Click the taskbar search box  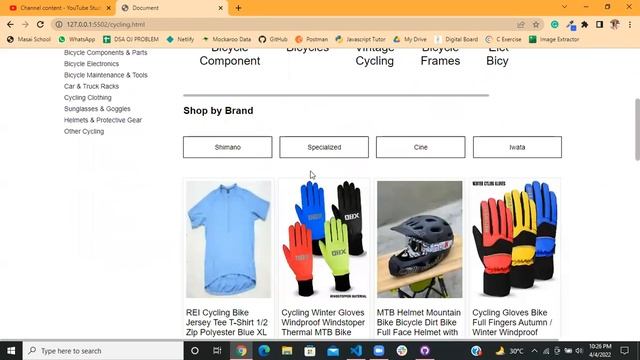point(103,351)
